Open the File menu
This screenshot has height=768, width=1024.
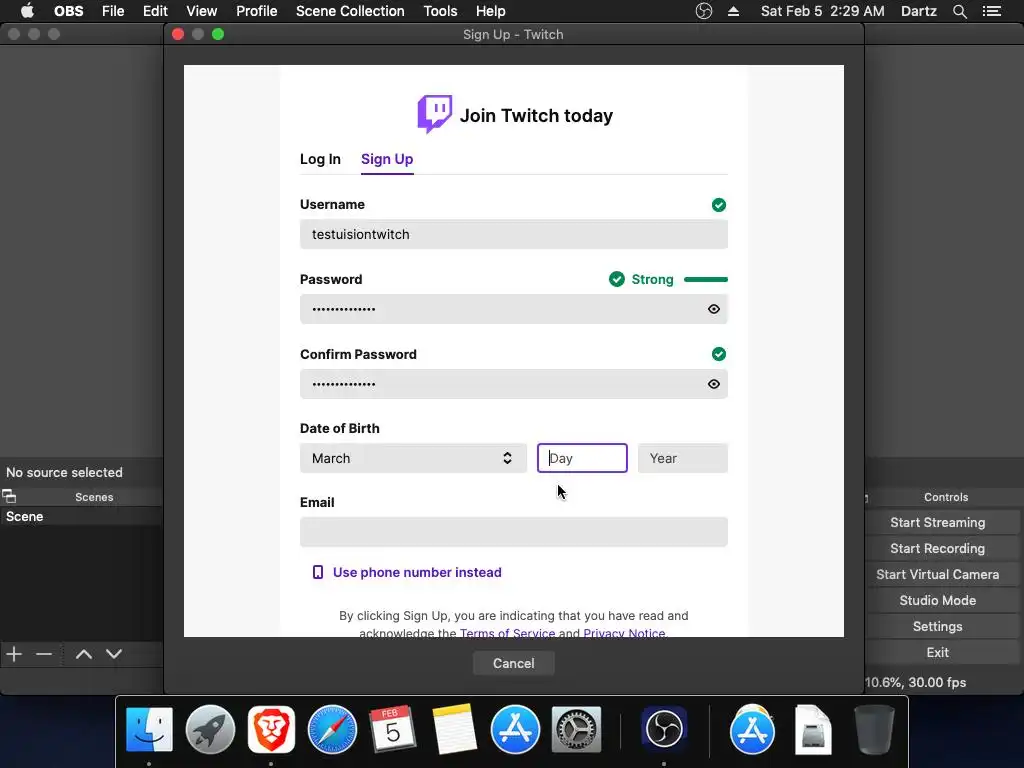[x=113, y=11]
